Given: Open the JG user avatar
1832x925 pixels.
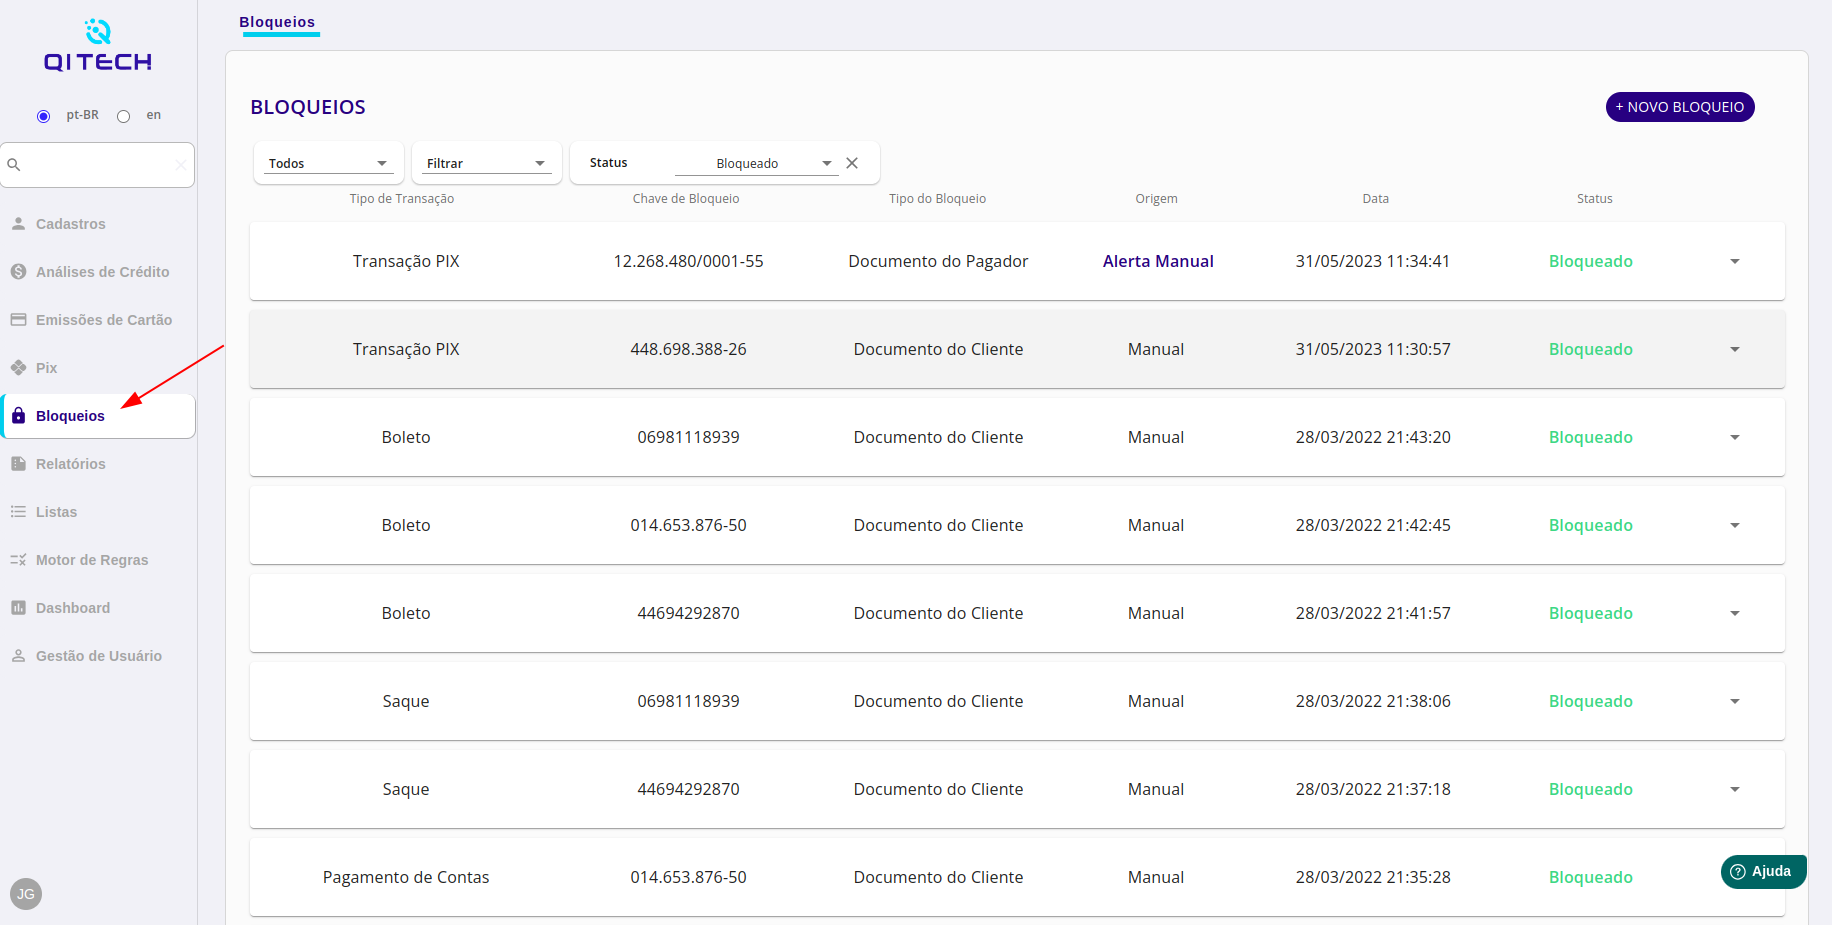Looking at the screenshot, I should pyautogui.click(x=26, y=894).
